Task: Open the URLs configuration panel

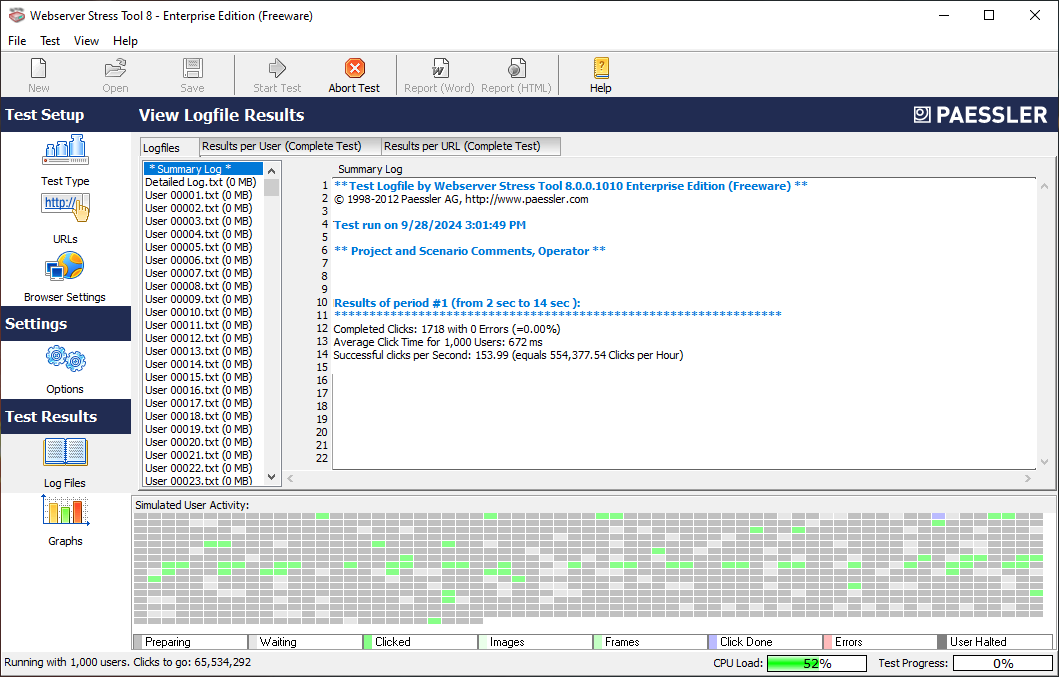Action: (64, 215)
